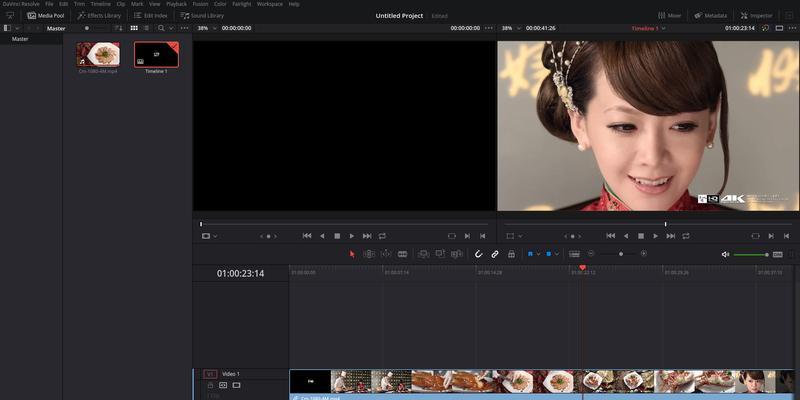
Task: Open the Trim menu
Action: (79, 4)
